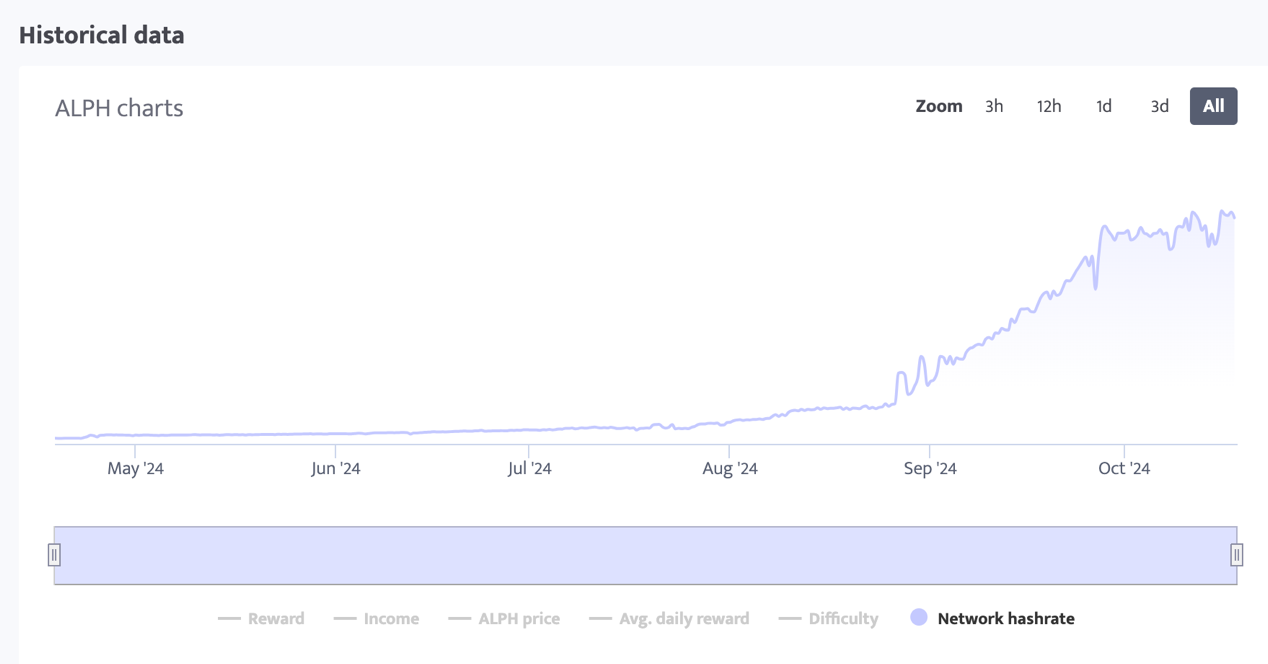Click the middle of the range selector bar
The image size is (1268, 664).
point(648,553)
